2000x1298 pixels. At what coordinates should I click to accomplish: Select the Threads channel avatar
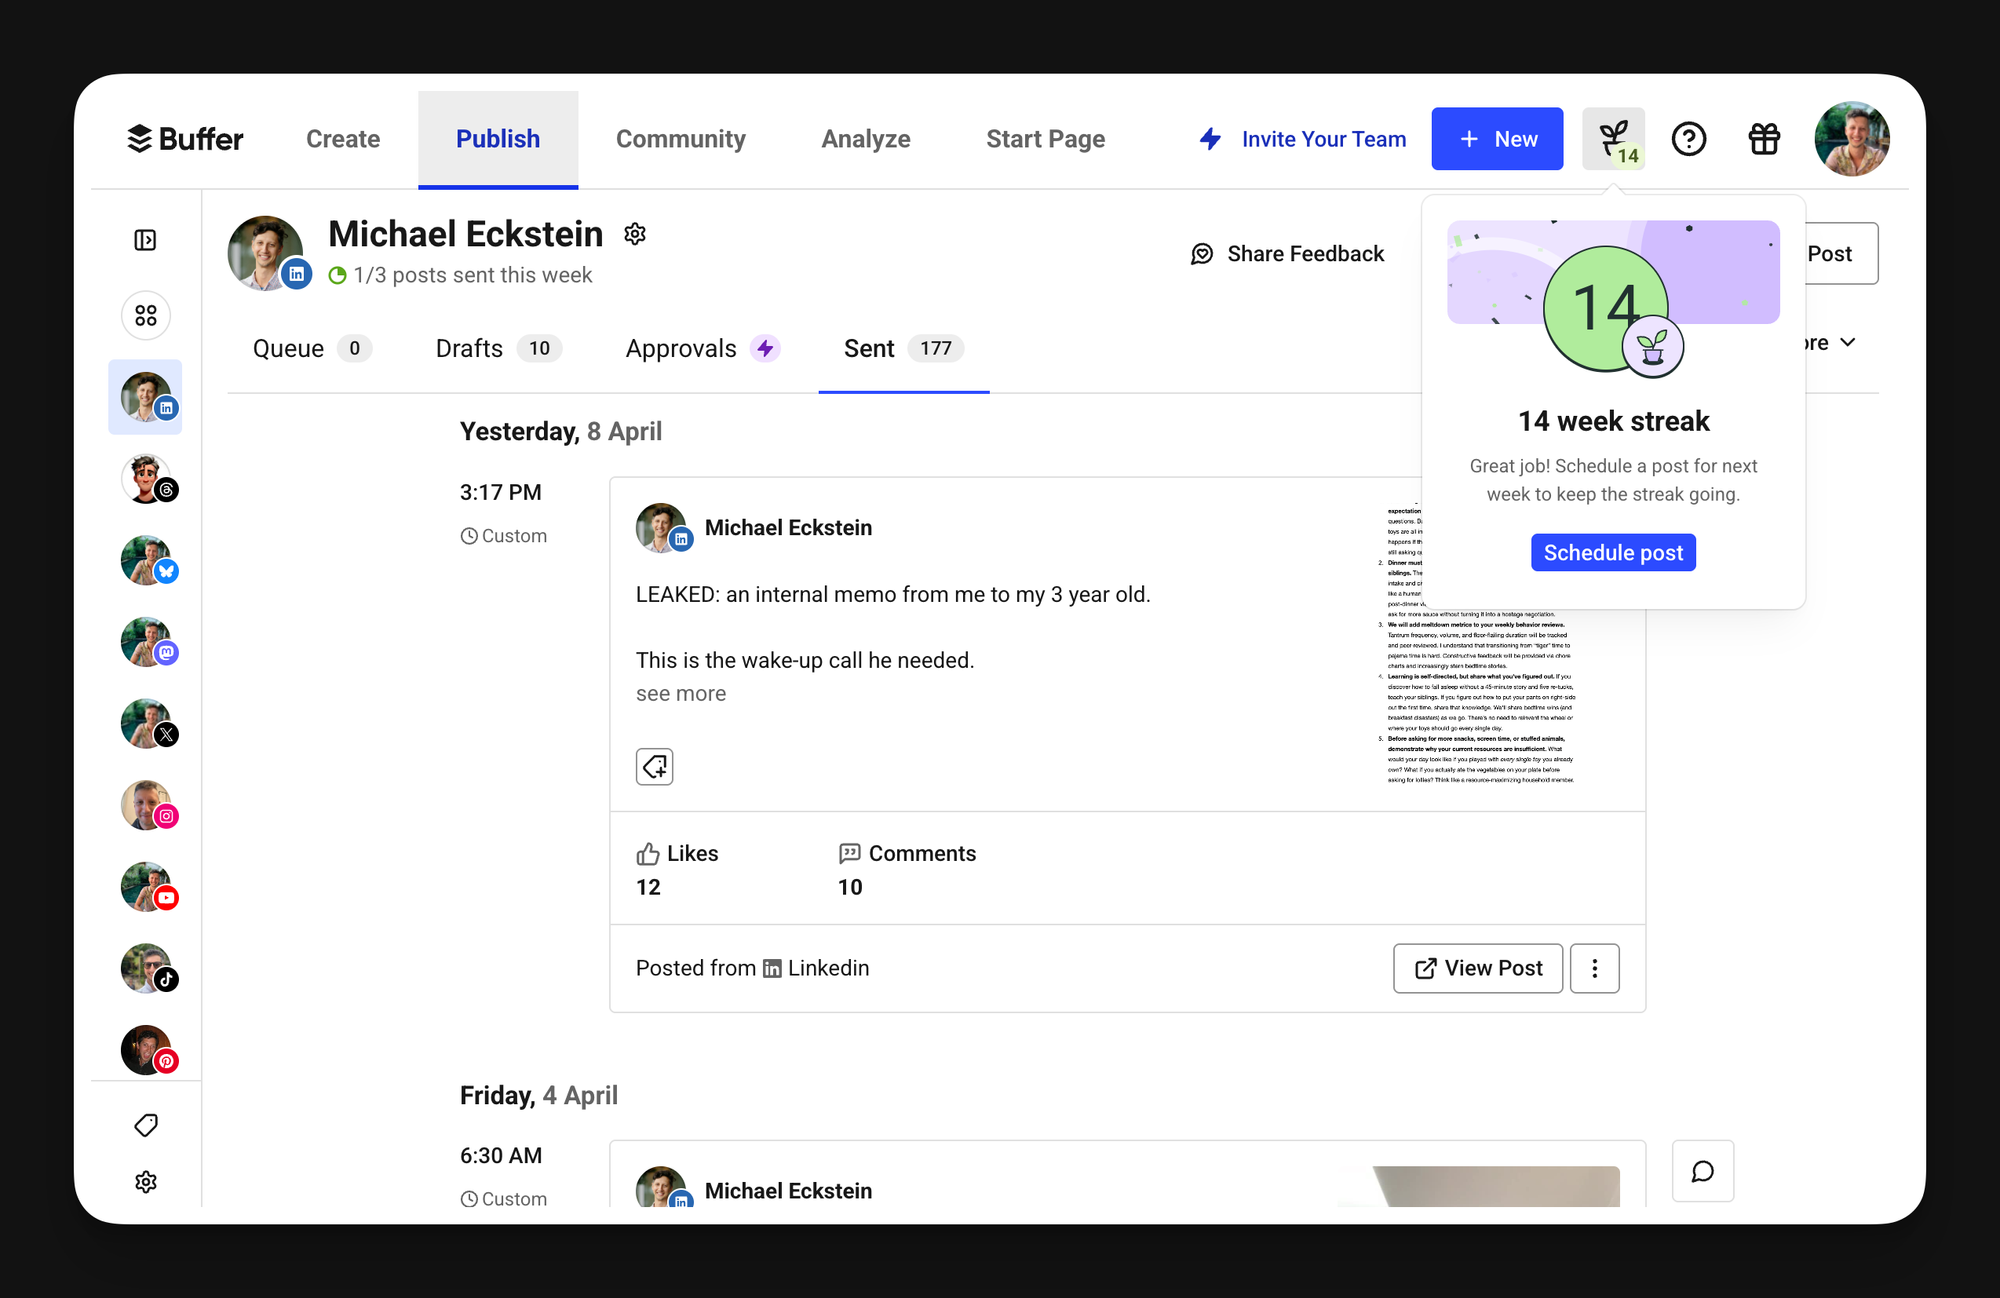pyautogui.click(x=147, y=479)
